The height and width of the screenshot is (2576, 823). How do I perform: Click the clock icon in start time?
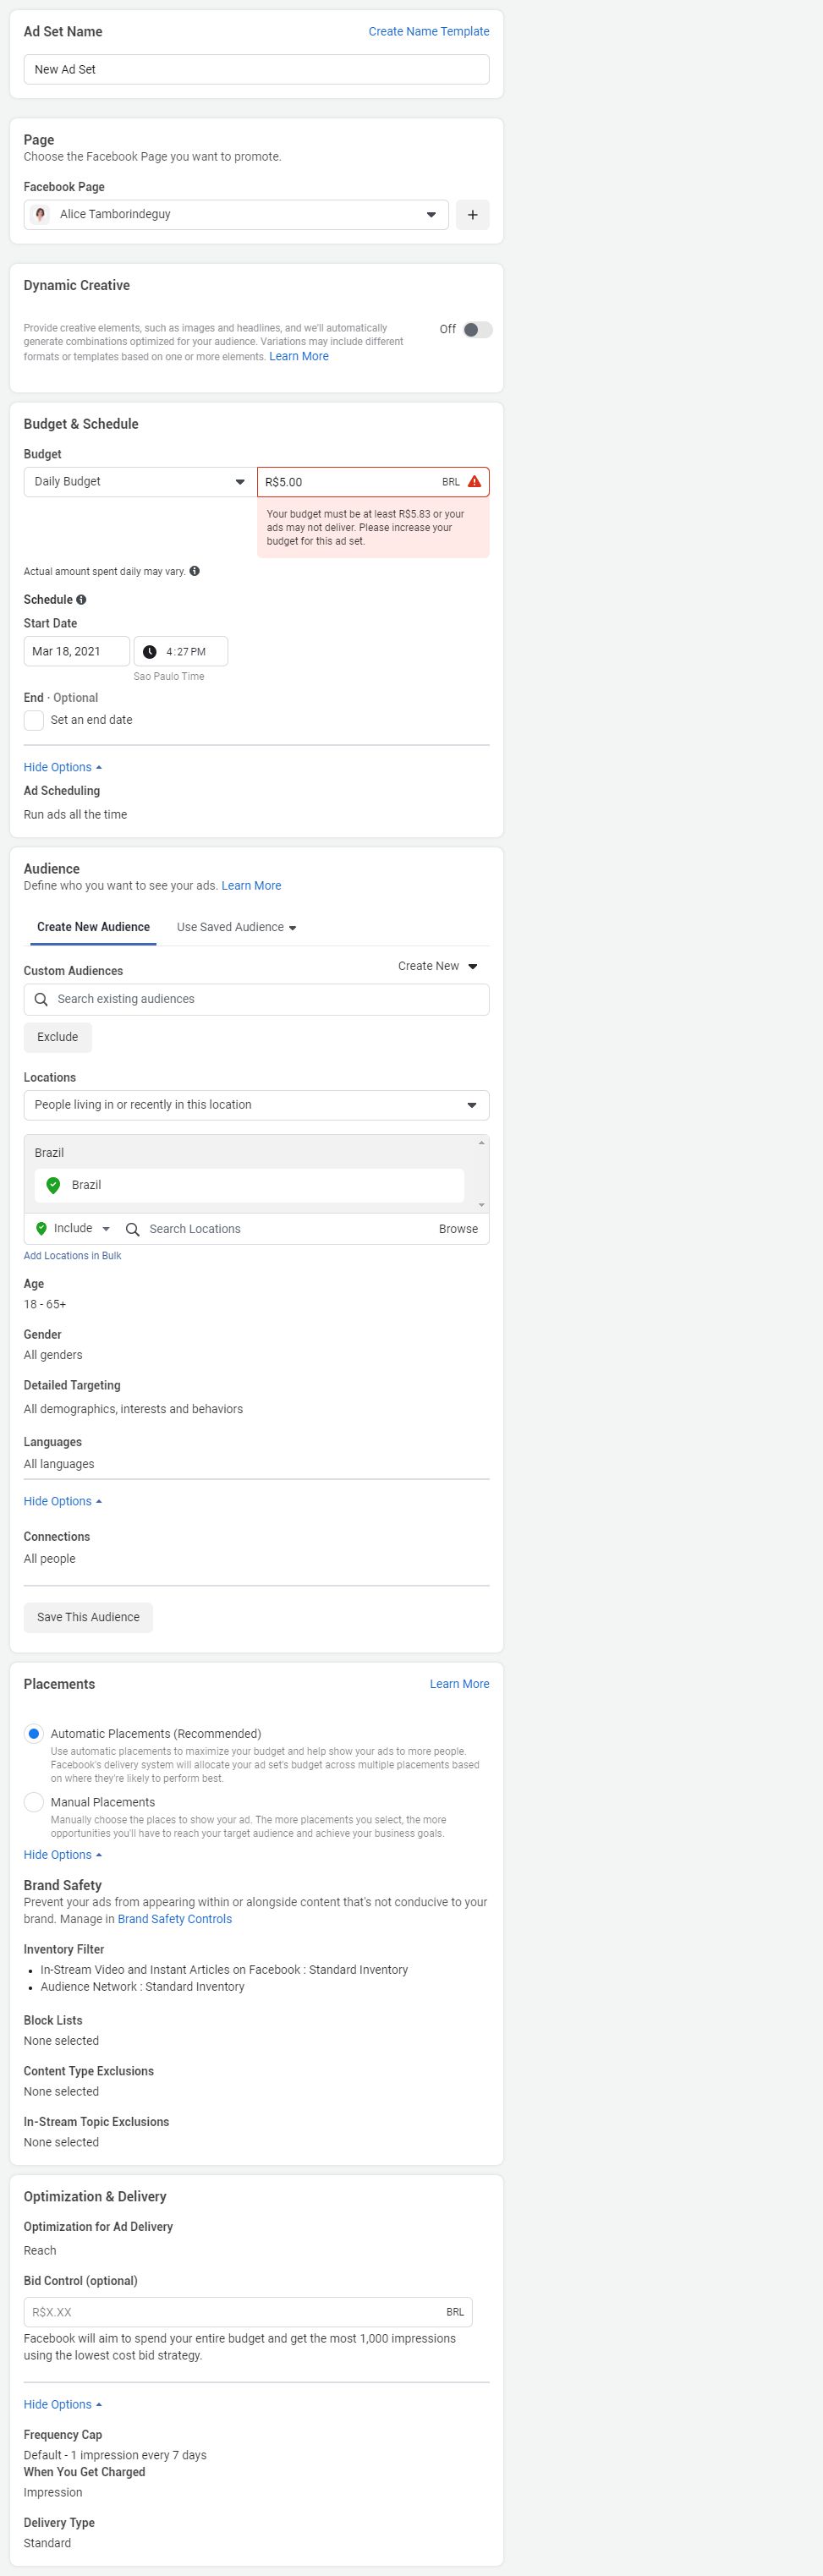[149, 652]
